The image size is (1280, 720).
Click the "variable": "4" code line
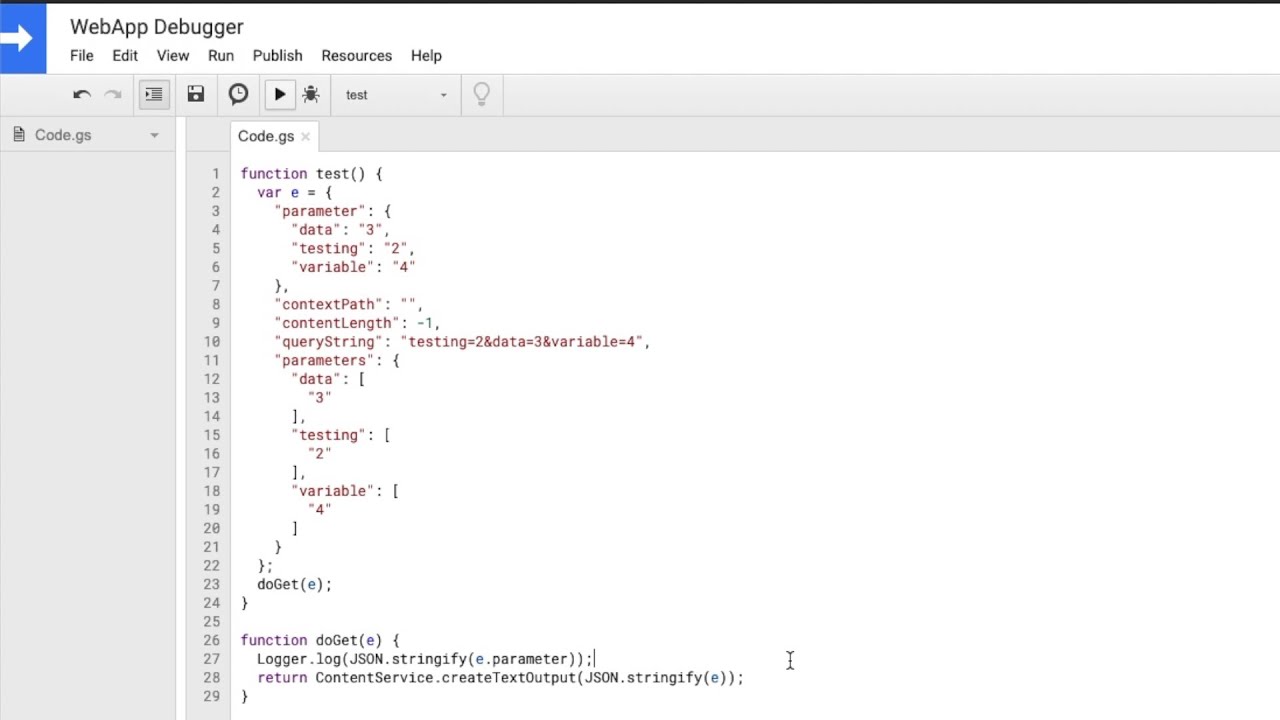[353, 267]
